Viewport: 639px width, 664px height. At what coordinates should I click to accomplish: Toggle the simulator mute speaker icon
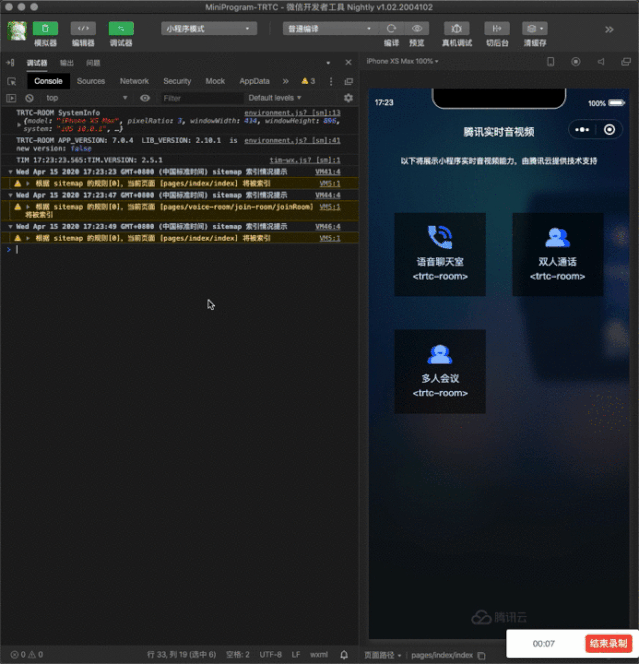[601, 62]
